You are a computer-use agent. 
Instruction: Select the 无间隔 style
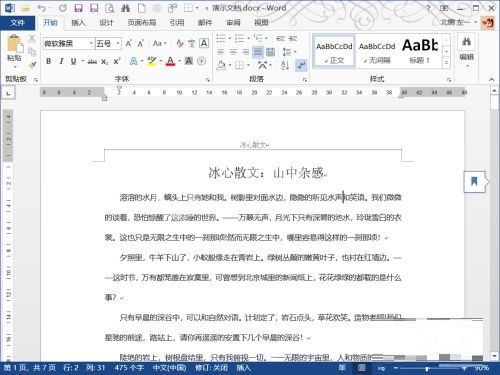click(x=377, y=52)
